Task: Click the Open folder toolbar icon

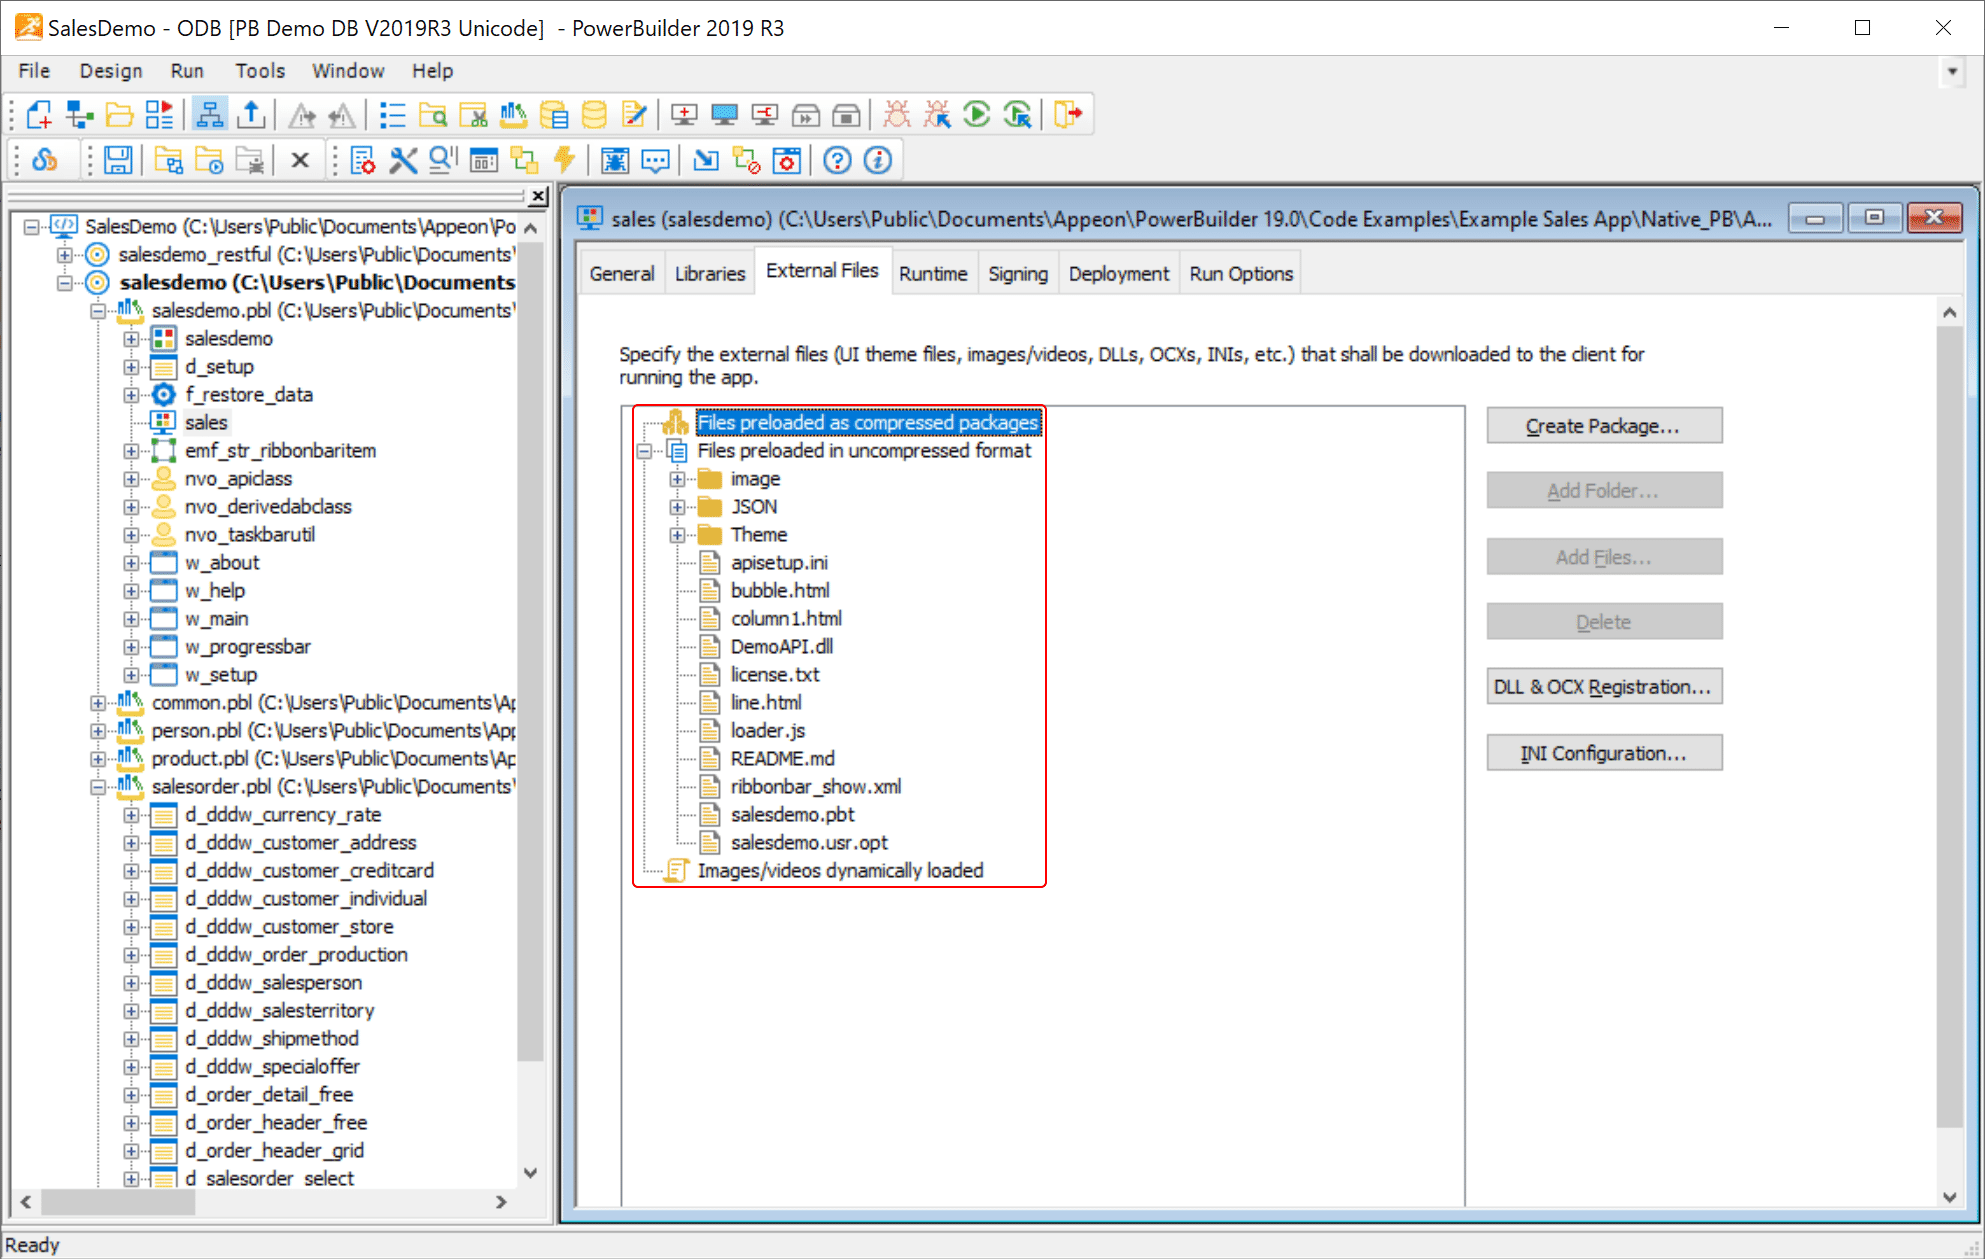Action: pos(119,114)
